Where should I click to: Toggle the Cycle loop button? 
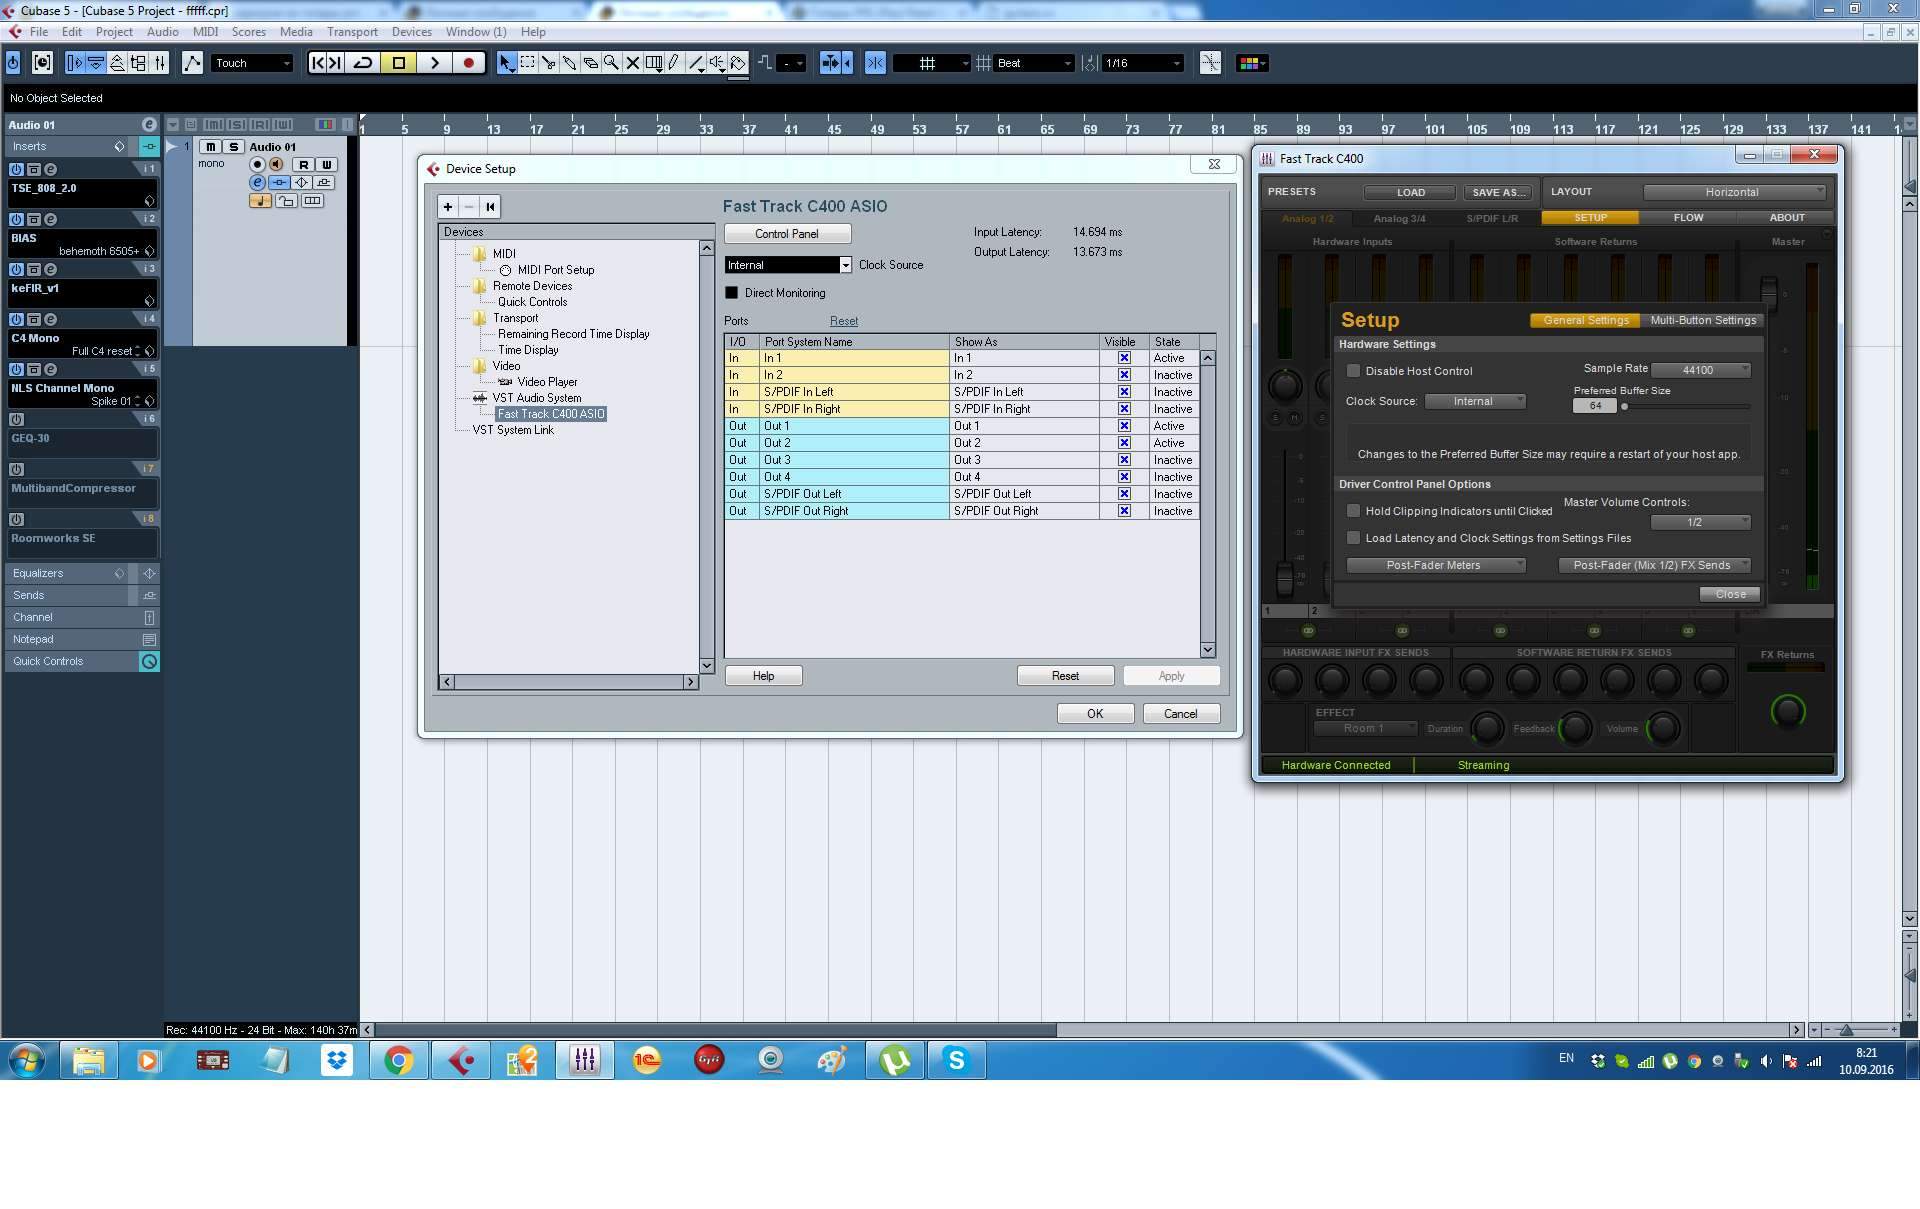click(364, 63)
